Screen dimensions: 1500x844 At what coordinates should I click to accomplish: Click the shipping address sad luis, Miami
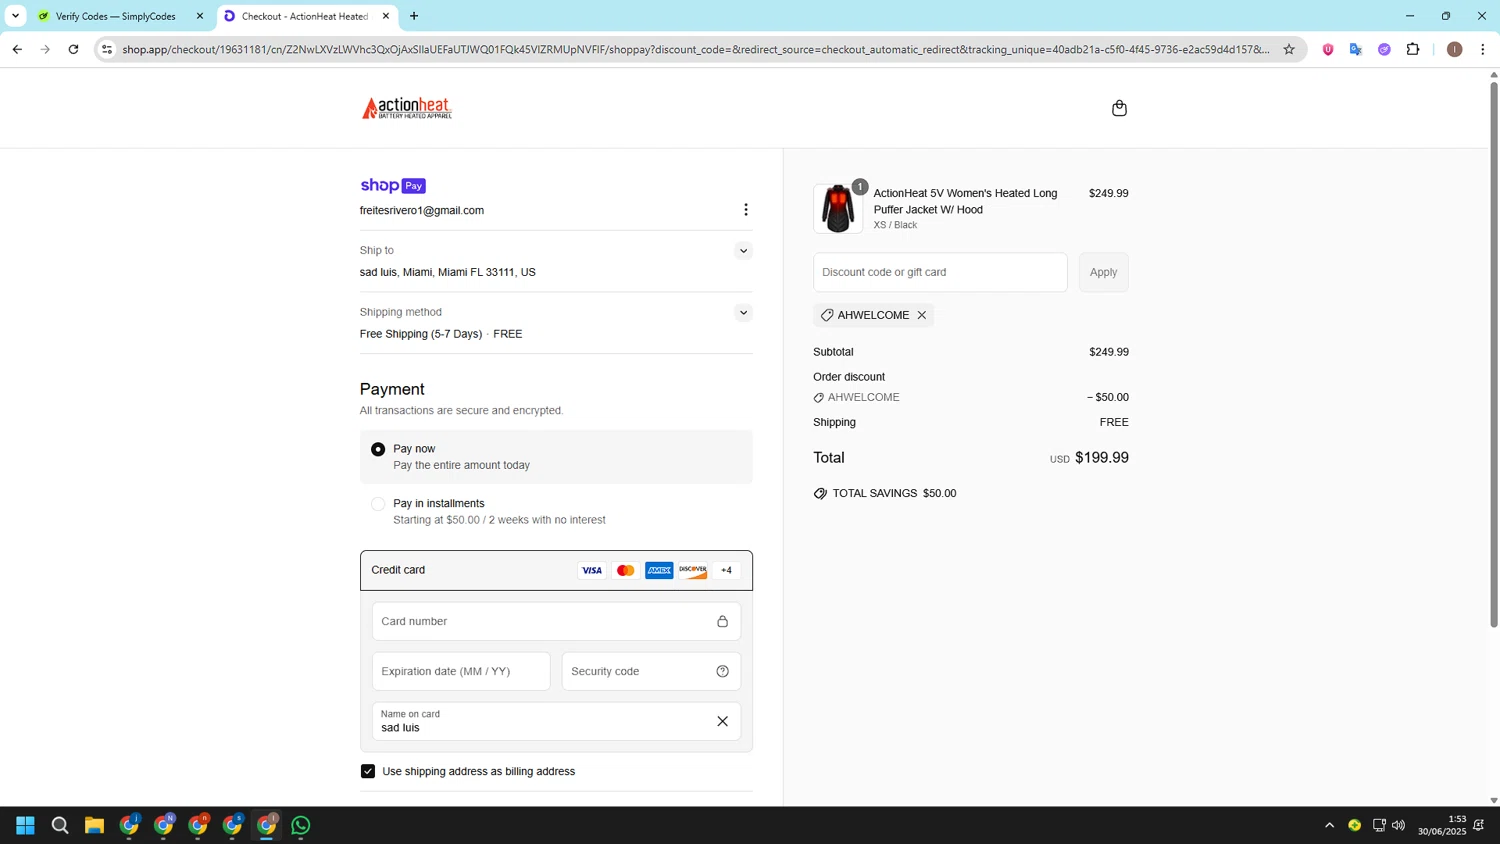(x=447, y=273)
